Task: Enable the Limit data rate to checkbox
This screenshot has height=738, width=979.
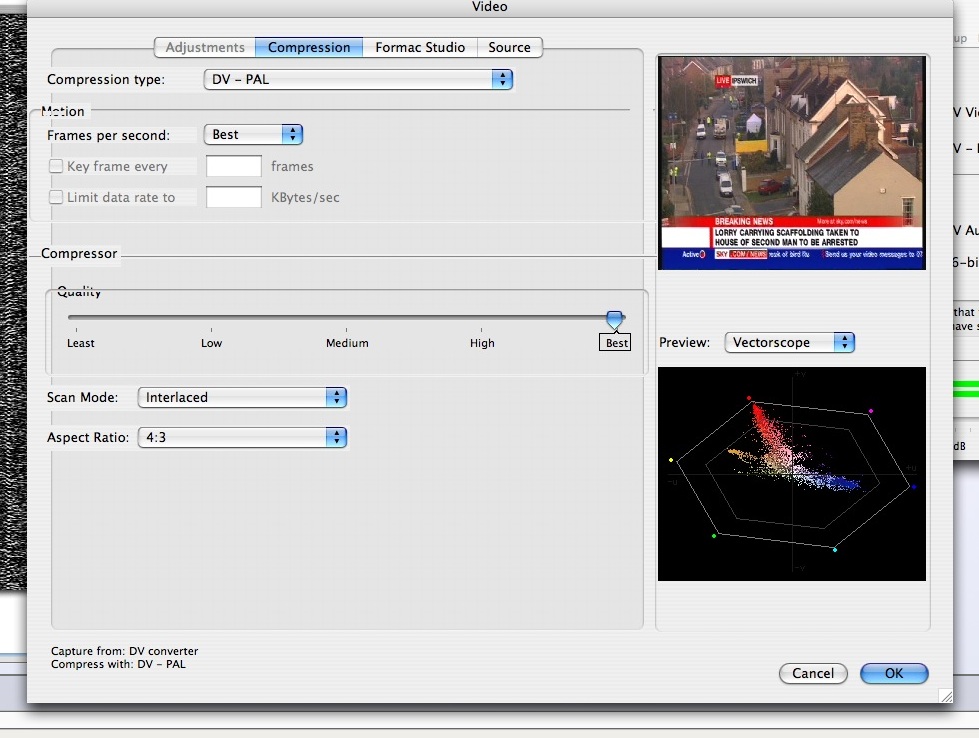Action: [x=56, y=197]
